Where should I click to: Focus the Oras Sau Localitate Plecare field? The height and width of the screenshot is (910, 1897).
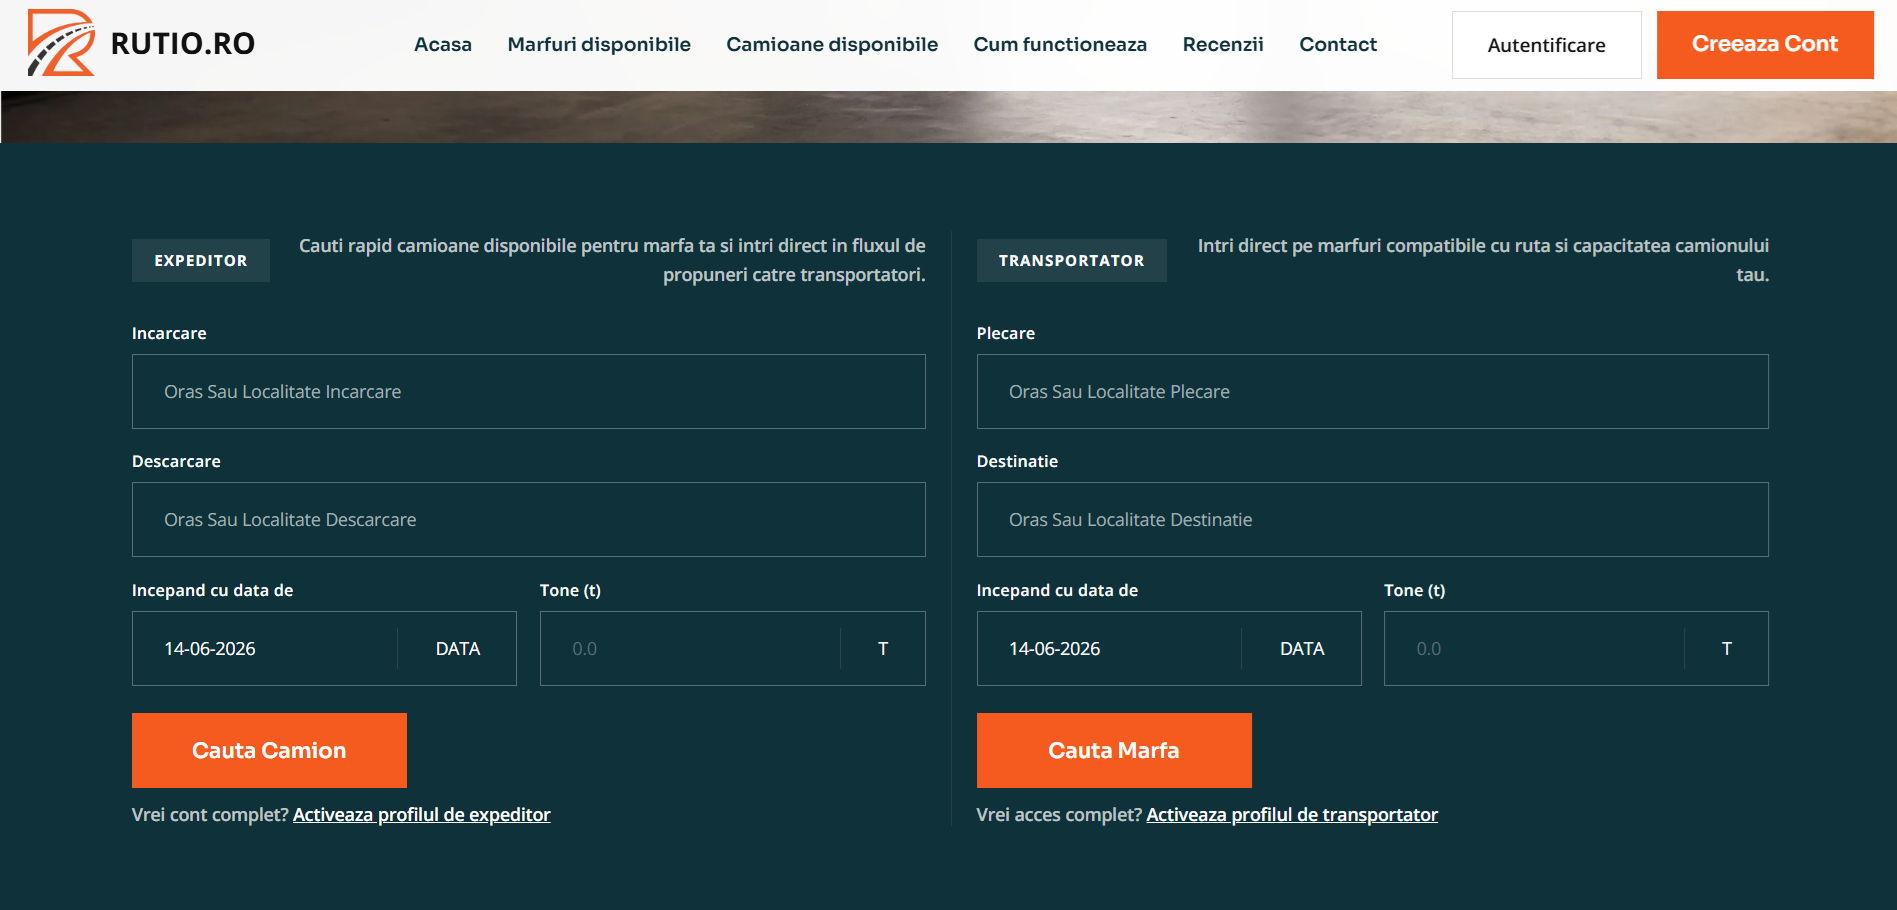pos(1372,391)
